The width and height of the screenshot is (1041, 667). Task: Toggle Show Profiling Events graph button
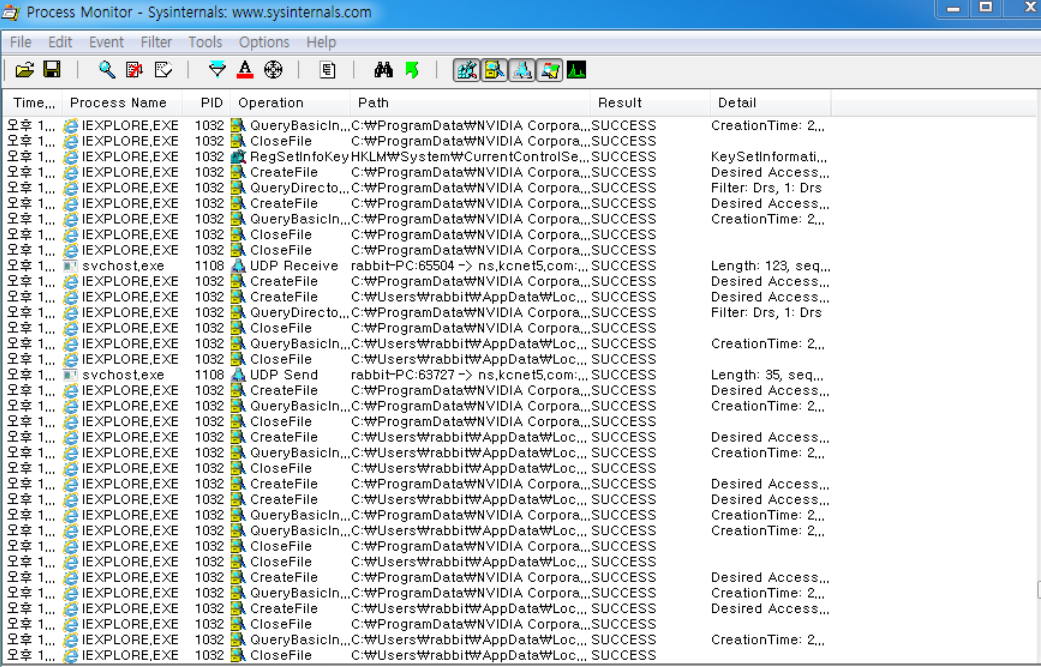pos(576,70)
